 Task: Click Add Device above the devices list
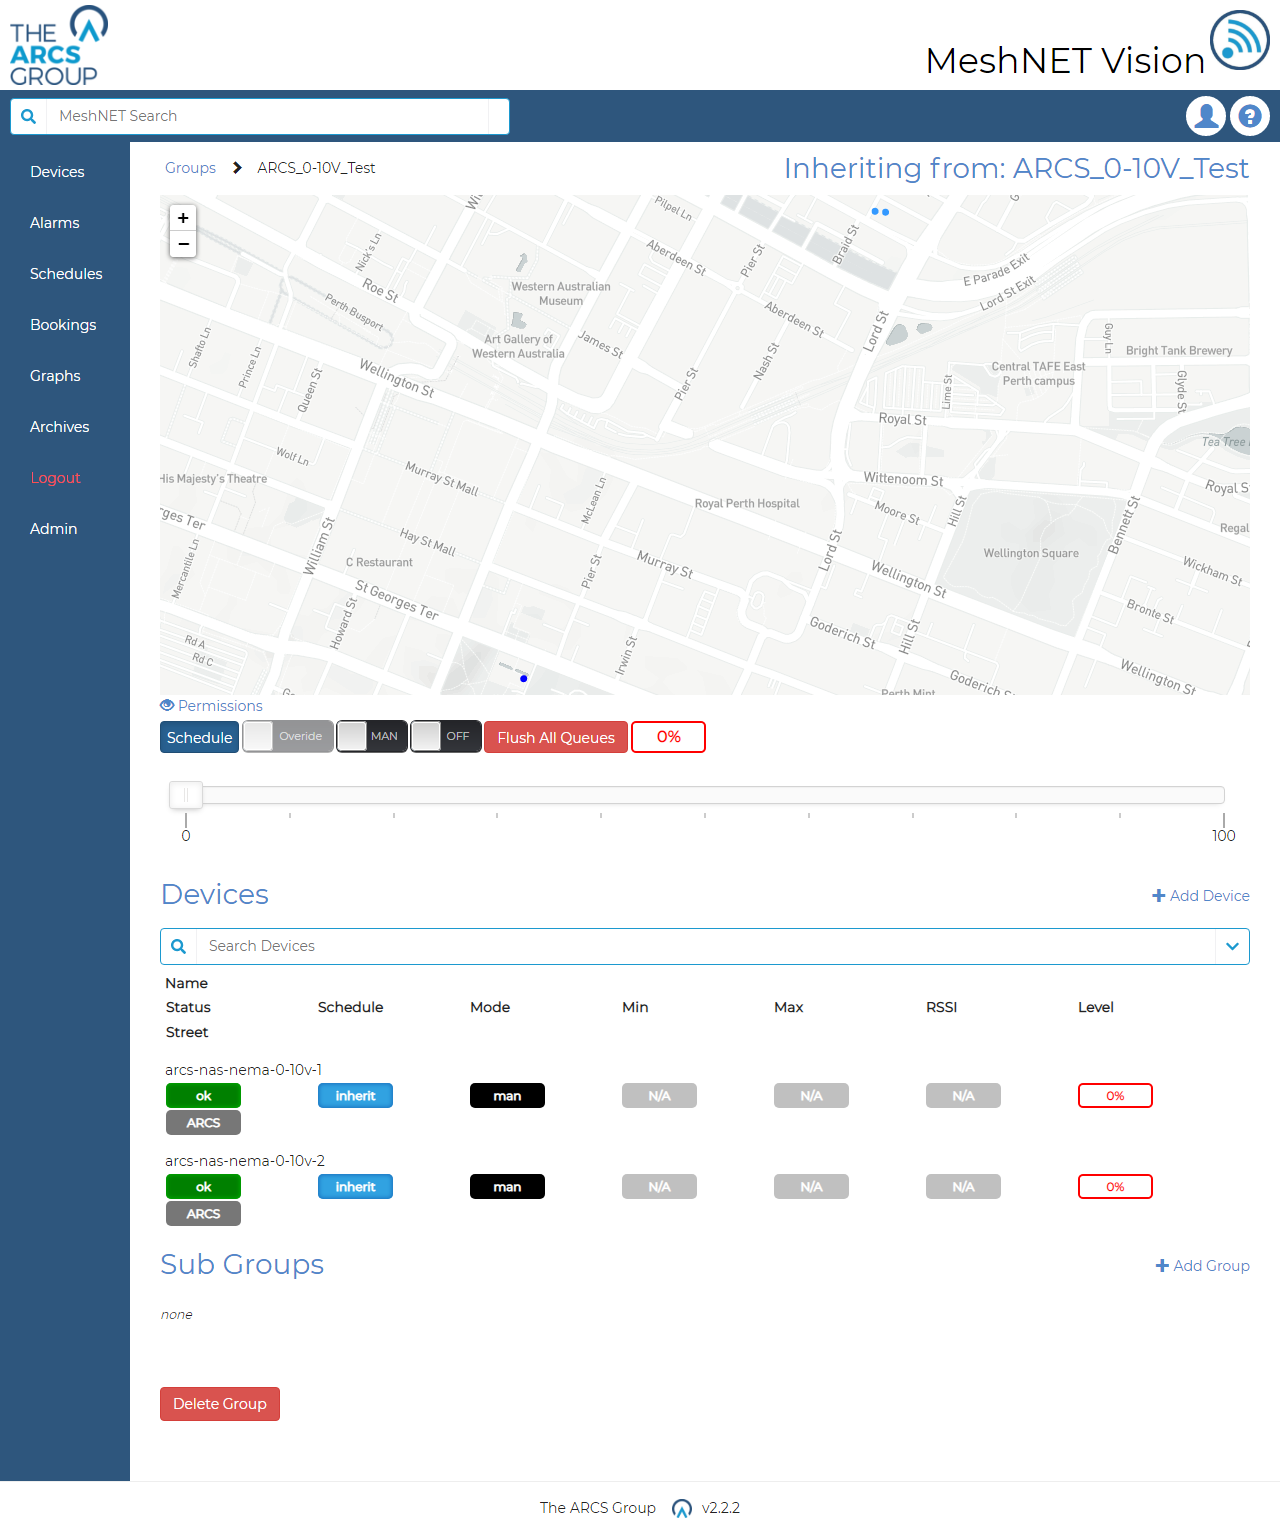(1200, 895)
